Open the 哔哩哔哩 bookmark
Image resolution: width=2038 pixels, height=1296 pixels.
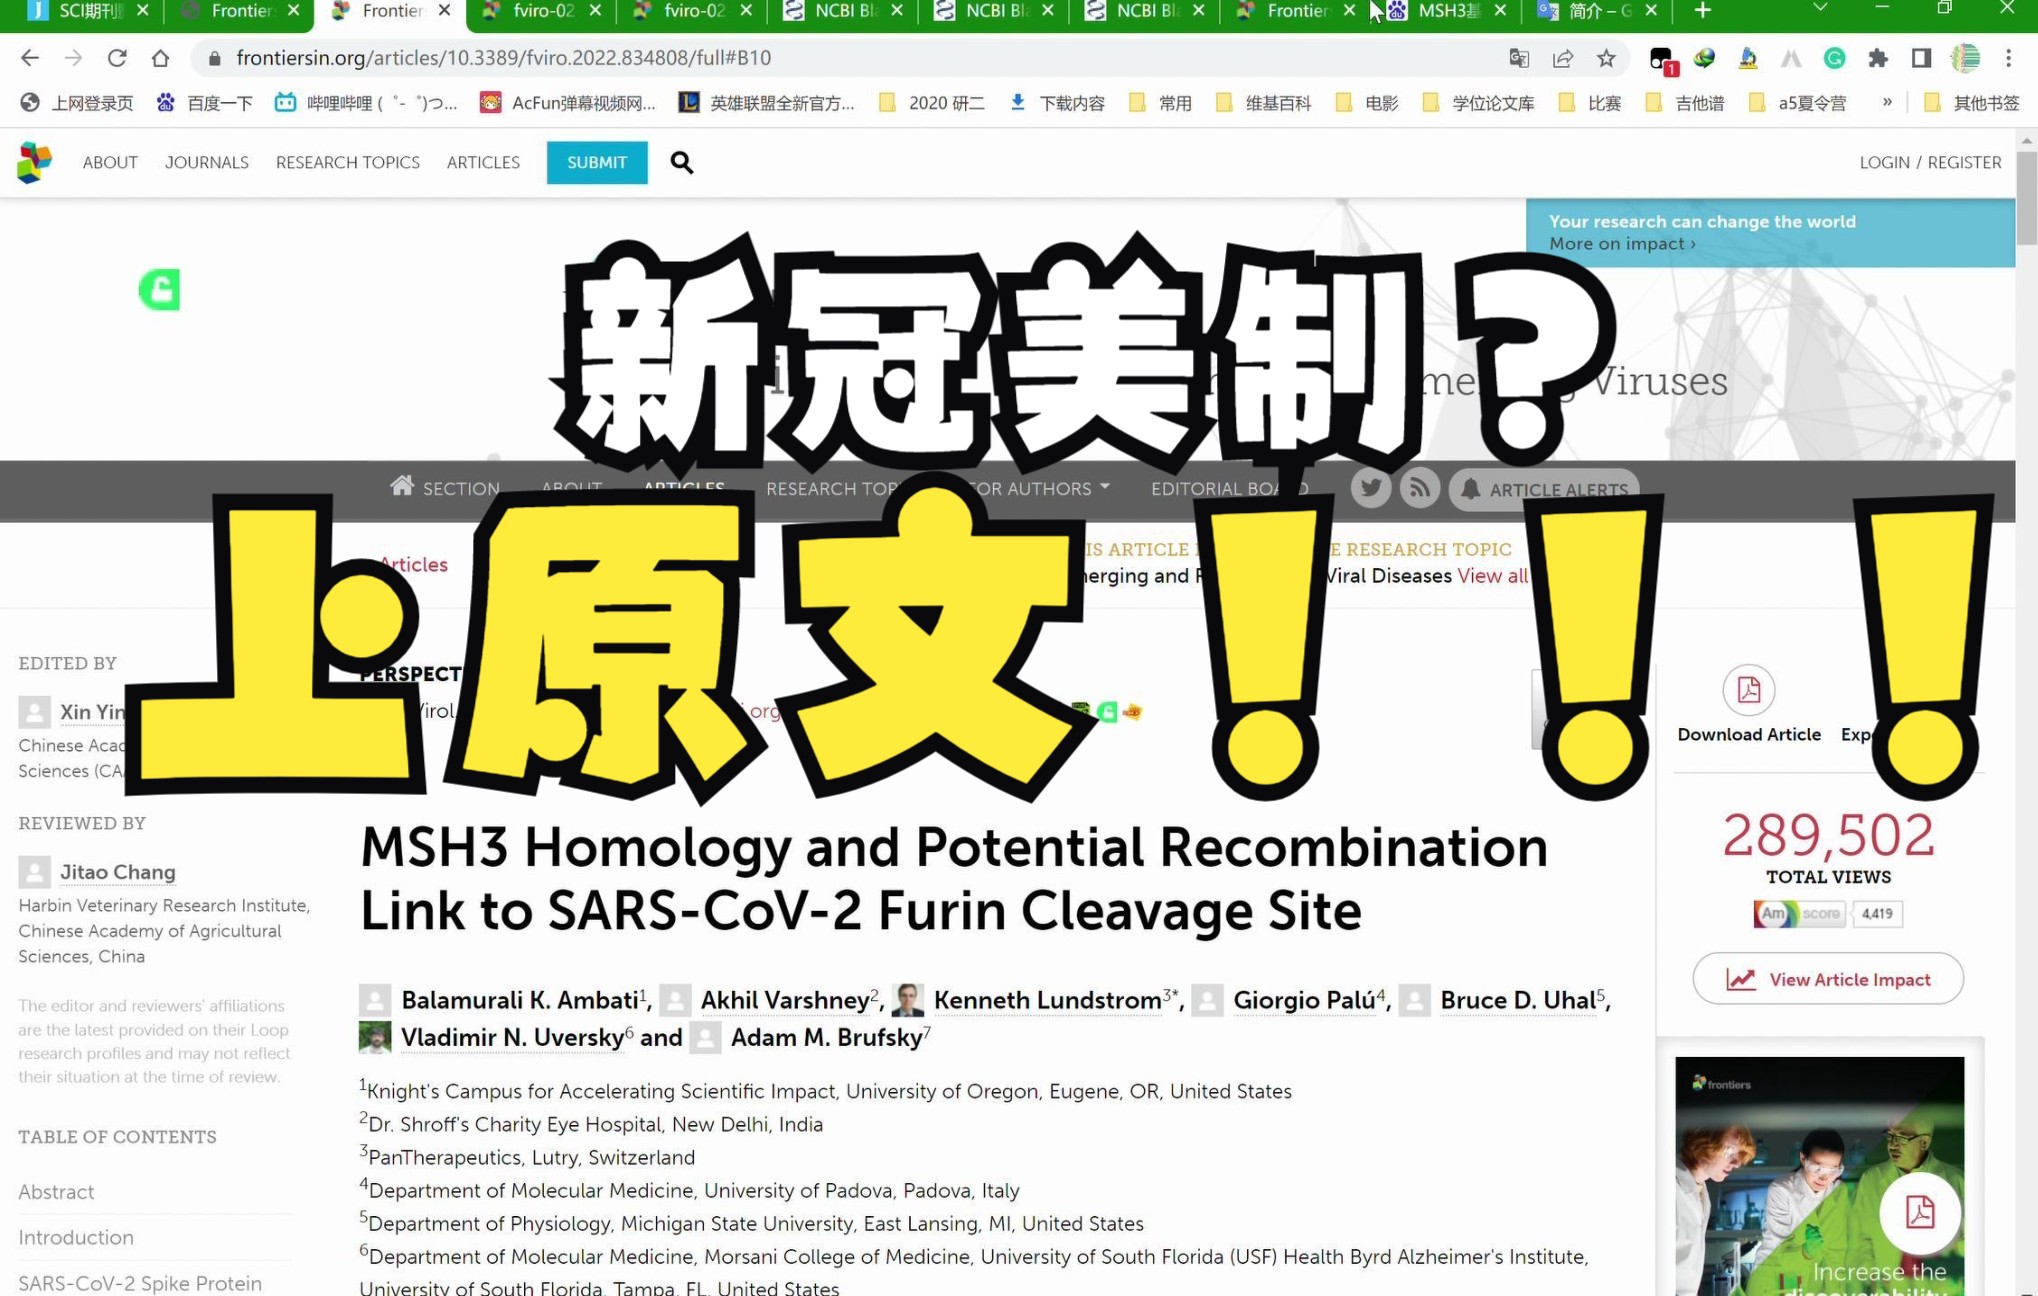[366, 102]
